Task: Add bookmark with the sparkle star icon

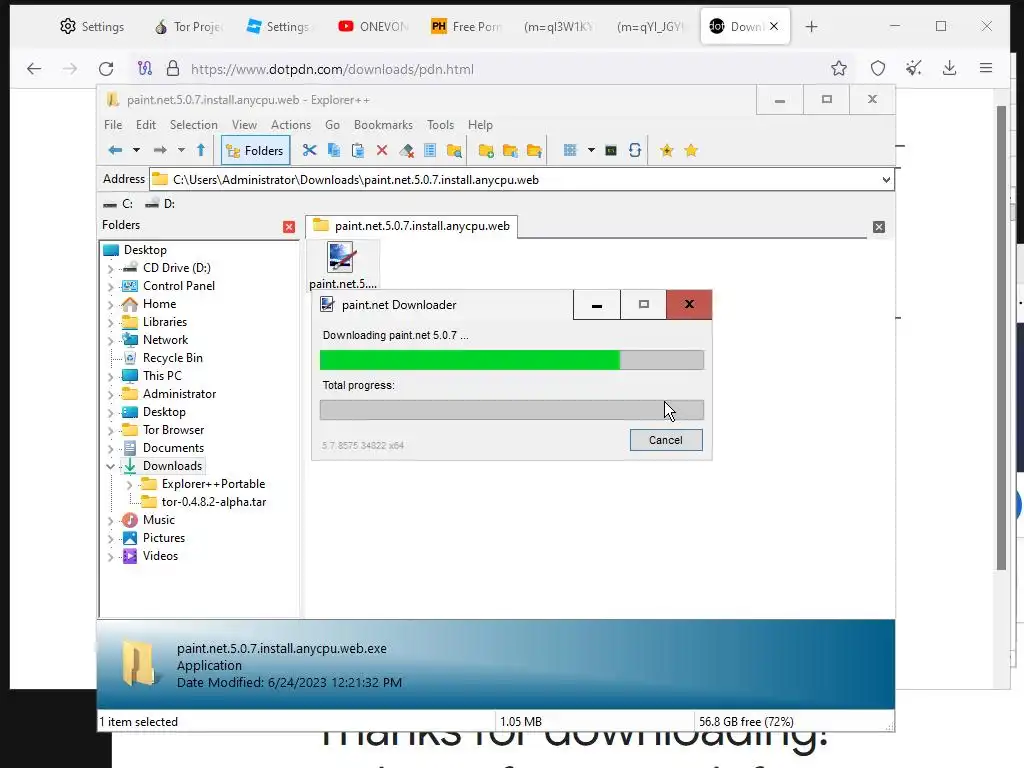Action: 667,151
